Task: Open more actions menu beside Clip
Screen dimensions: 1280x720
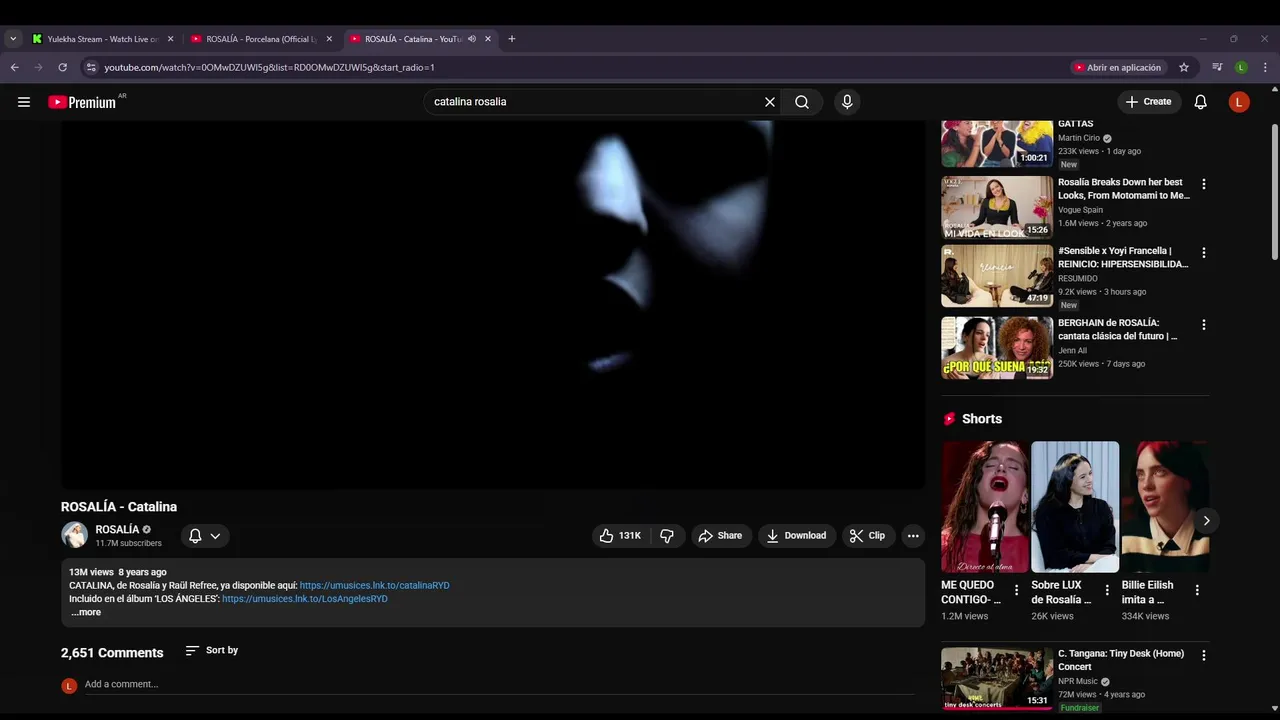Action: tap(913, 536)
